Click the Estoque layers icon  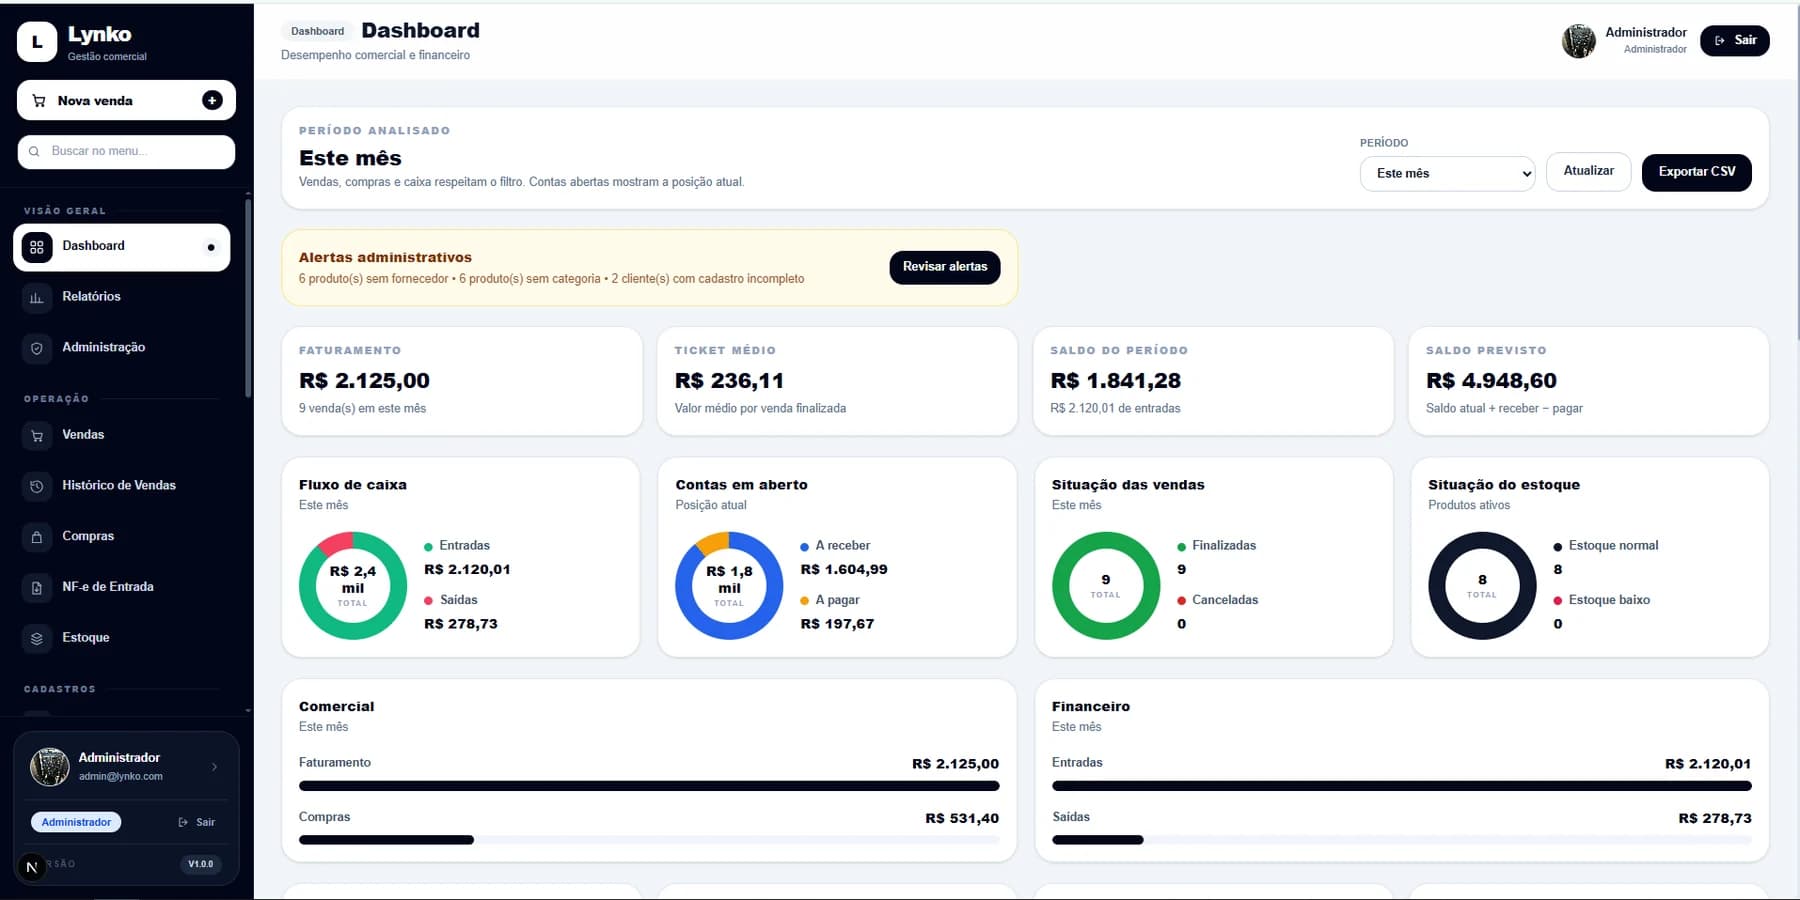click(37, 638)
